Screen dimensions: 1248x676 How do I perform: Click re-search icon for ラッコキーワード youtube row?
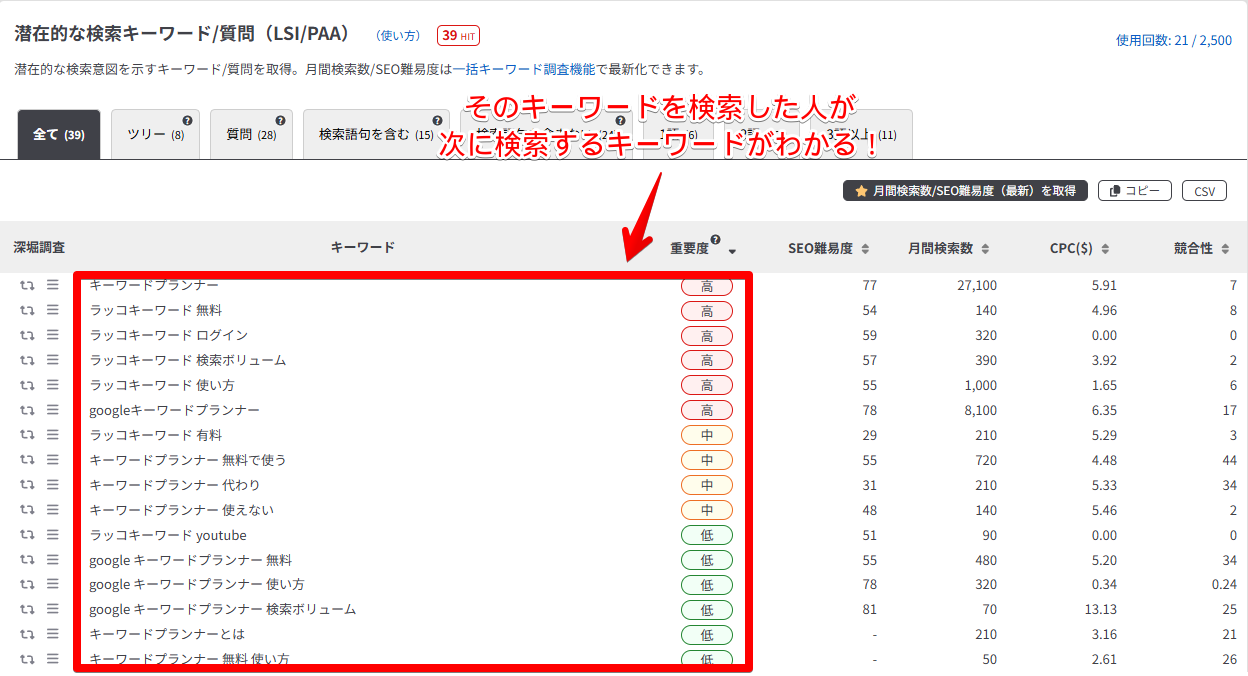[27, 535]
